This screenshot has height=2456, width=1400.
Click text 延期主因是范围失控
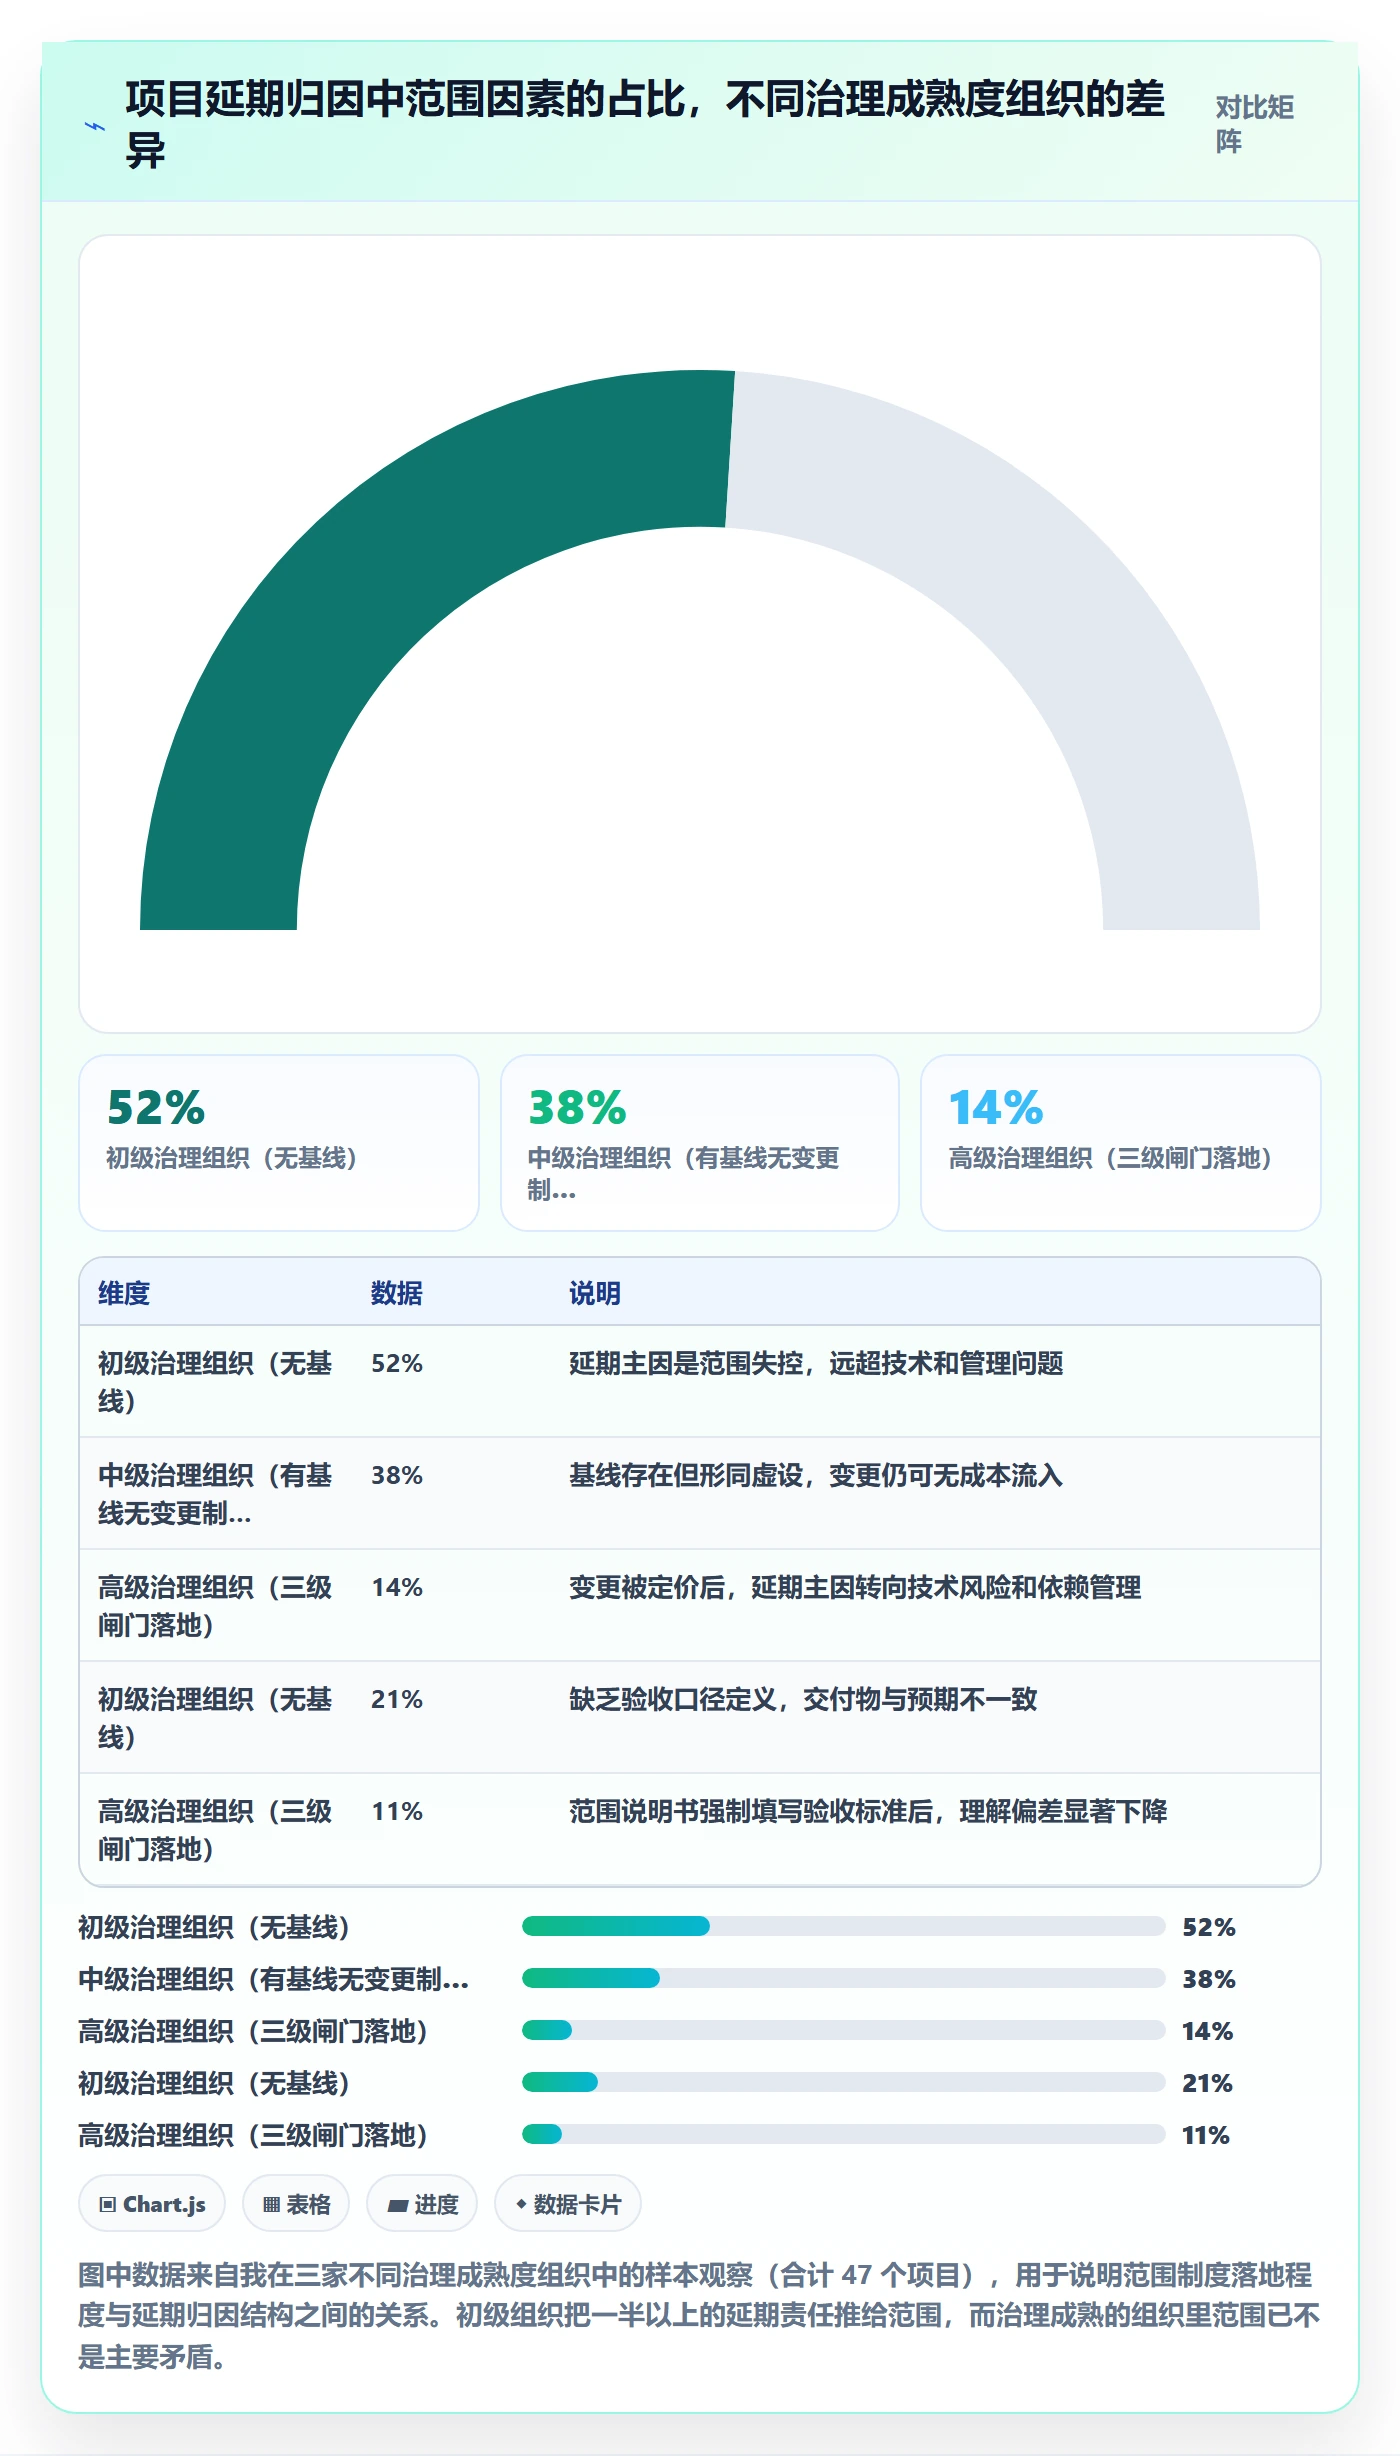click(686, 1363)
